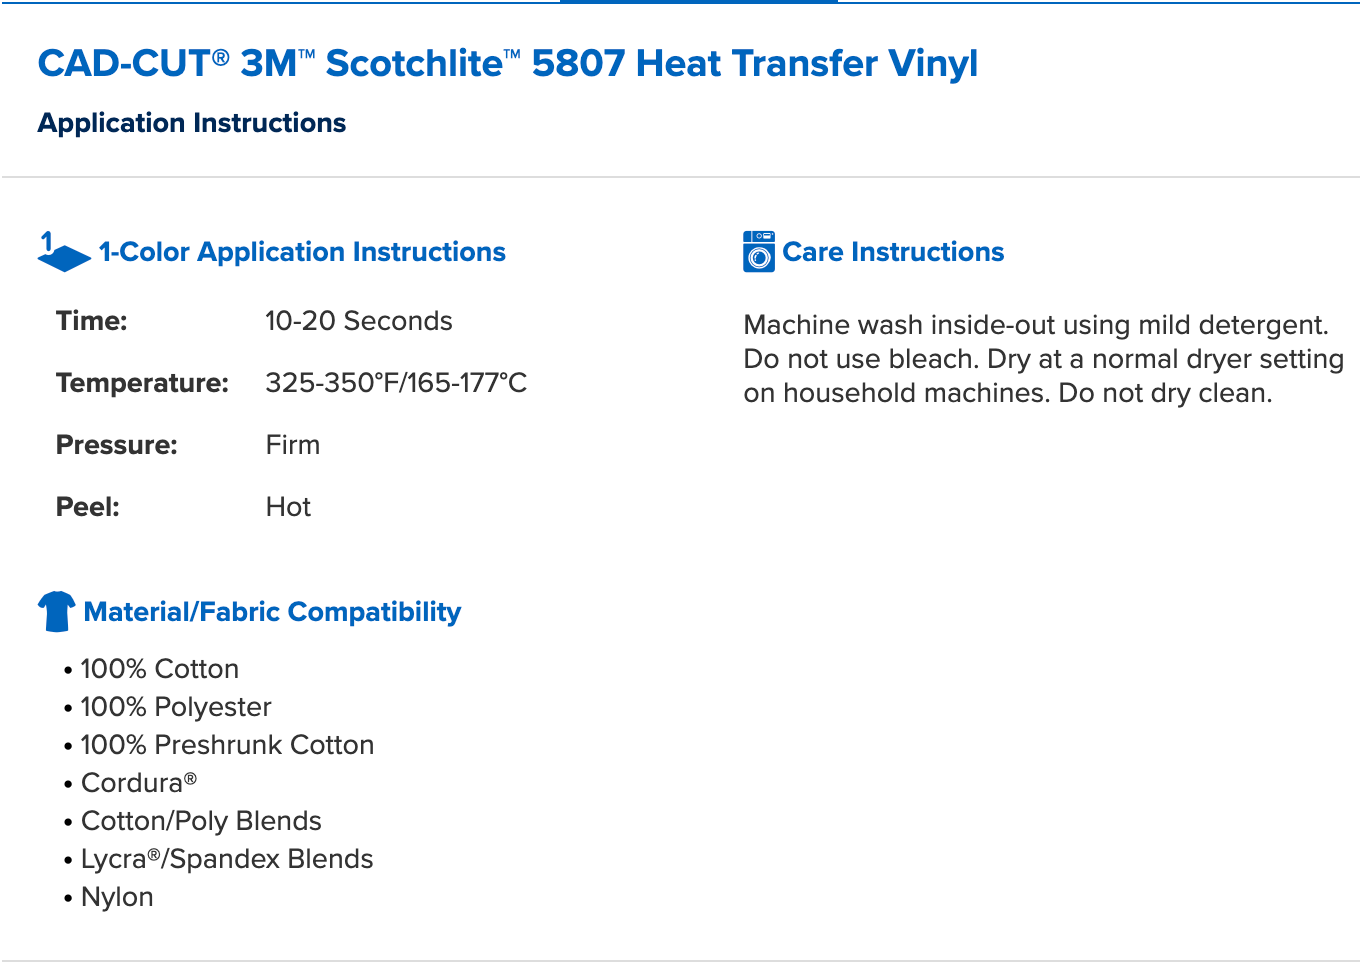Click the Nylon list item
Image resolution: width=1360 pixels, height=980 pixels.
click(117, 897)
